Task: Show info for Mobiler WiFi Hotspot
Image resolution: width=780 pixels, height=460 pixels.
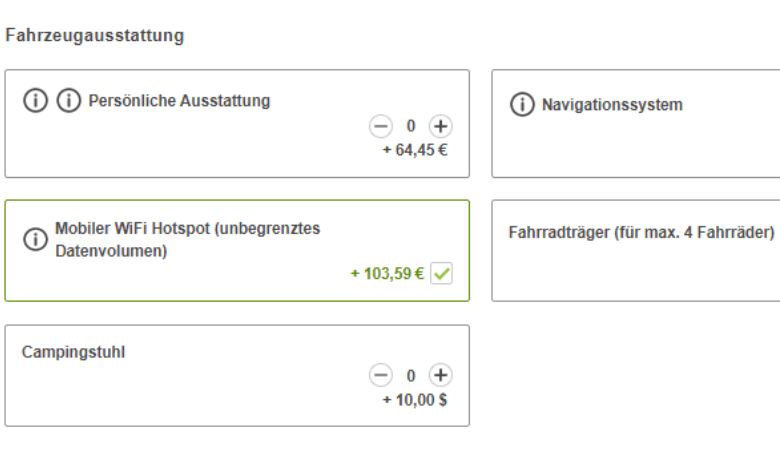Action: [35, 240]
